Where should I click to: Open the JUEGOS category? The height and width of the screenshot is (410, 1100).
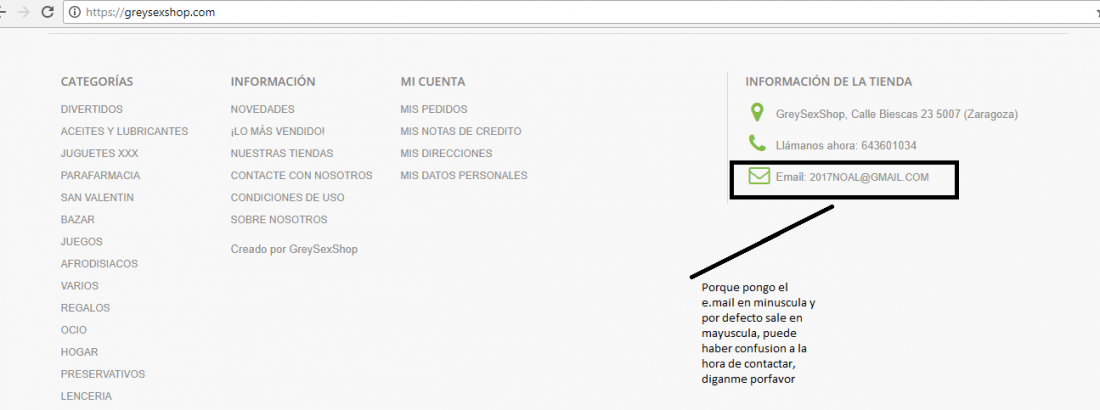[x=82, y=242]
